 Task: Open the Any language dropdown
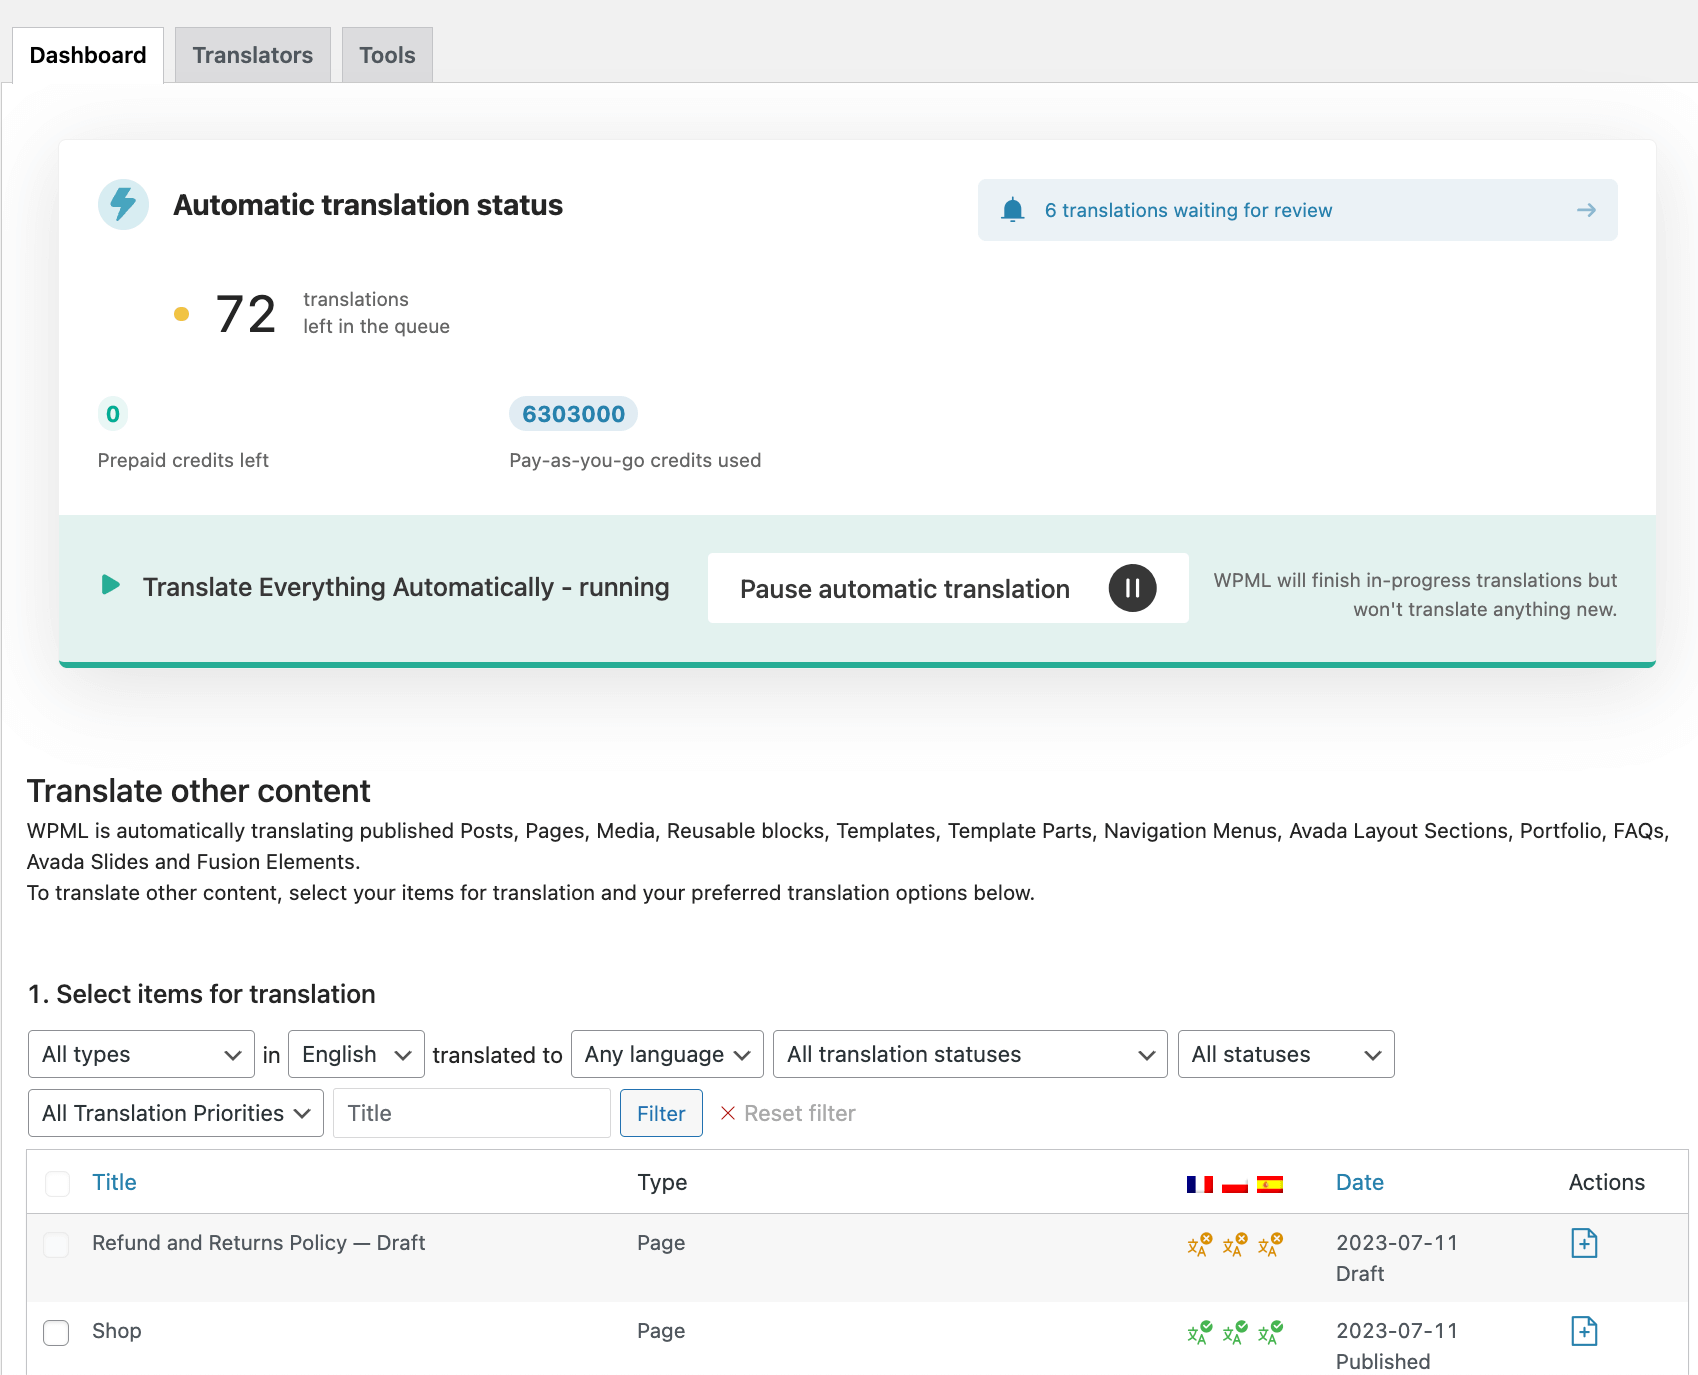click(667, 1054)
